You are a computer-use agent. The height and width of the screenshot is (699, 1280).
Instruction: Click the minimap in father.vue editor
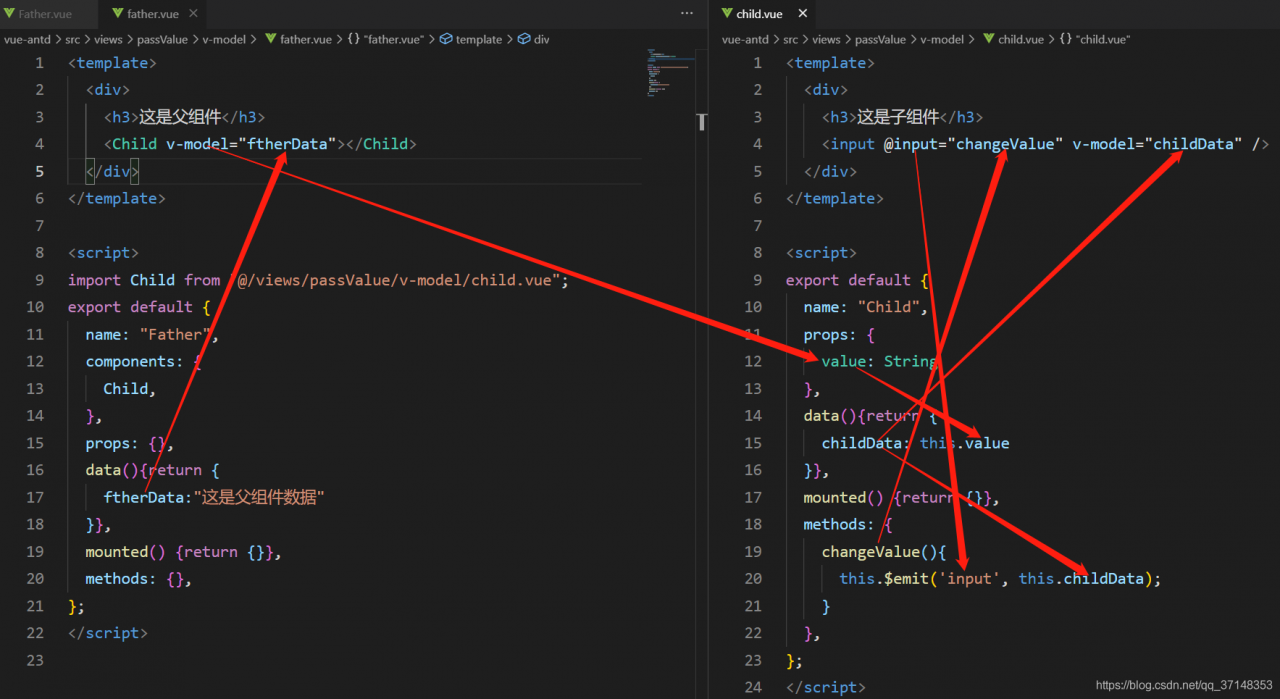(670, 72)
